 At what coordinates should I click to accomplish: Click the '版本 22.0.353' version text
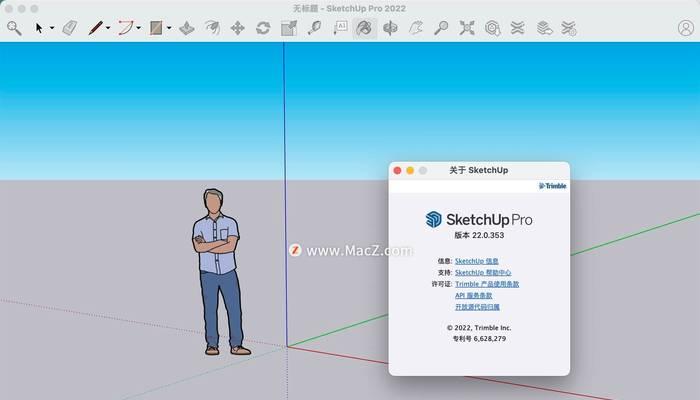click(479, 235)
